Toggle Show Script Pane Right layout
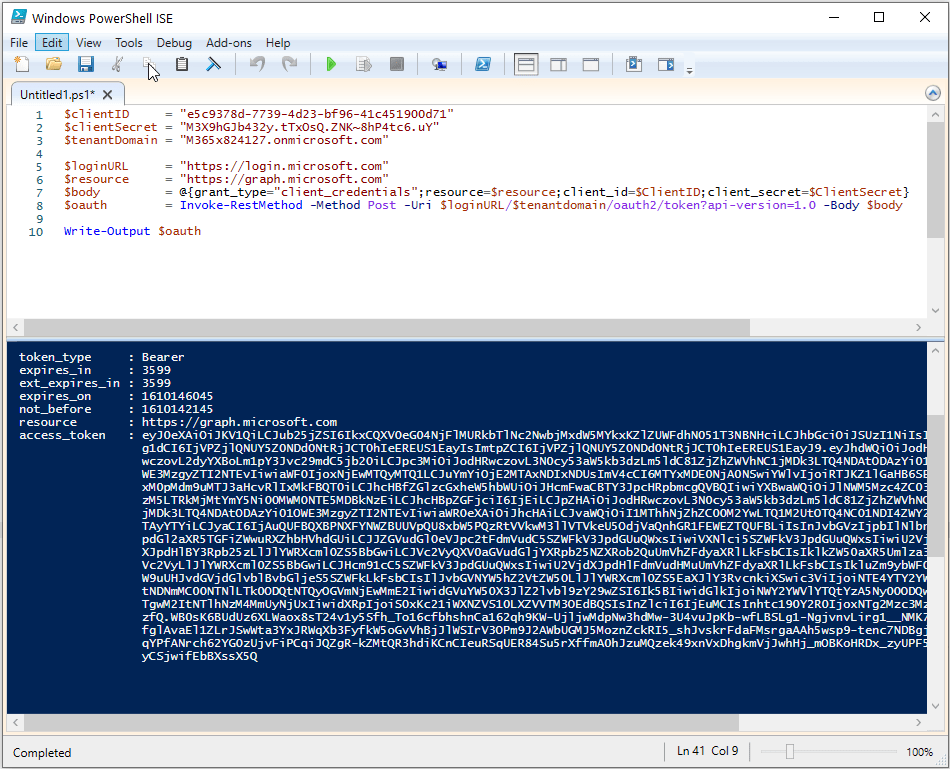 tap(558, 63)
